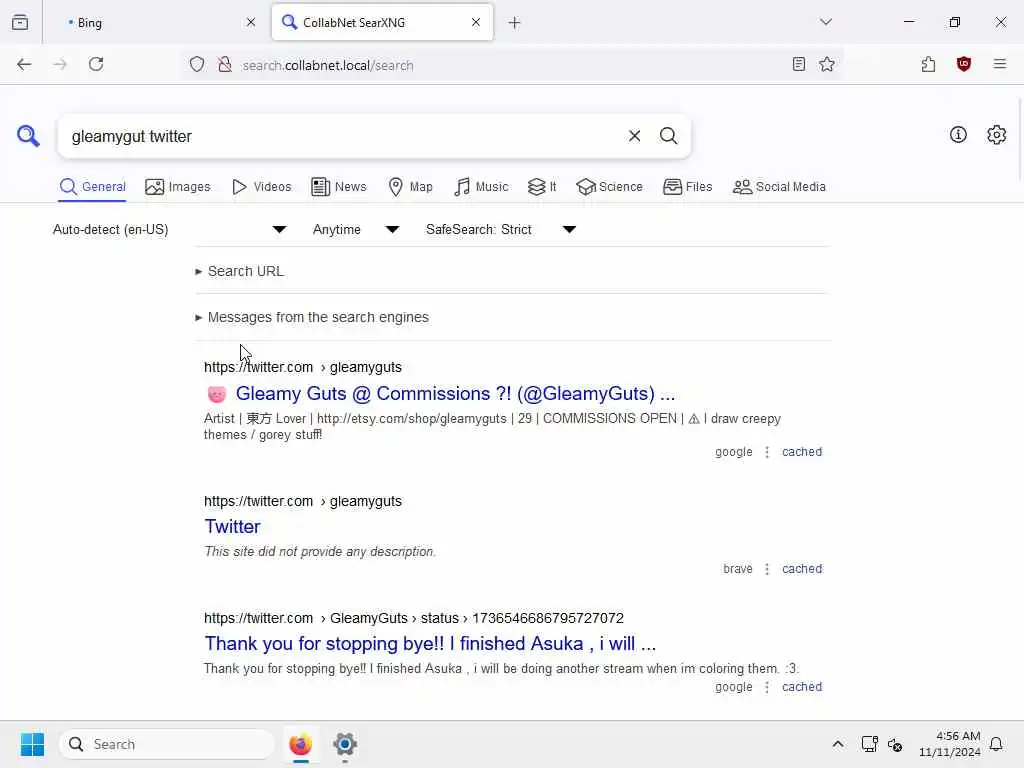Image resolution: width=1024 pixels, height=768 pixels.
Task: Submit search with the magnifier button
Action: click(x=668, y=136)
